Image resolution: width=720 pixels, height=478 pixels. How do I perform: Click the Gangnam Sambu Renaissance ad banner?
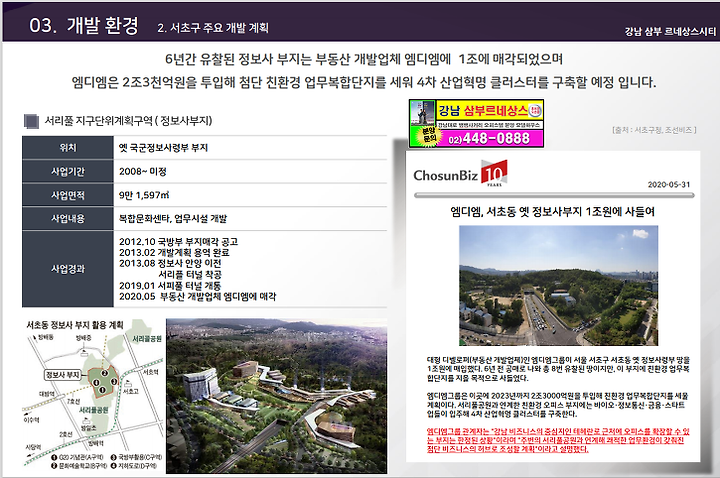click(x=476, y=123)
